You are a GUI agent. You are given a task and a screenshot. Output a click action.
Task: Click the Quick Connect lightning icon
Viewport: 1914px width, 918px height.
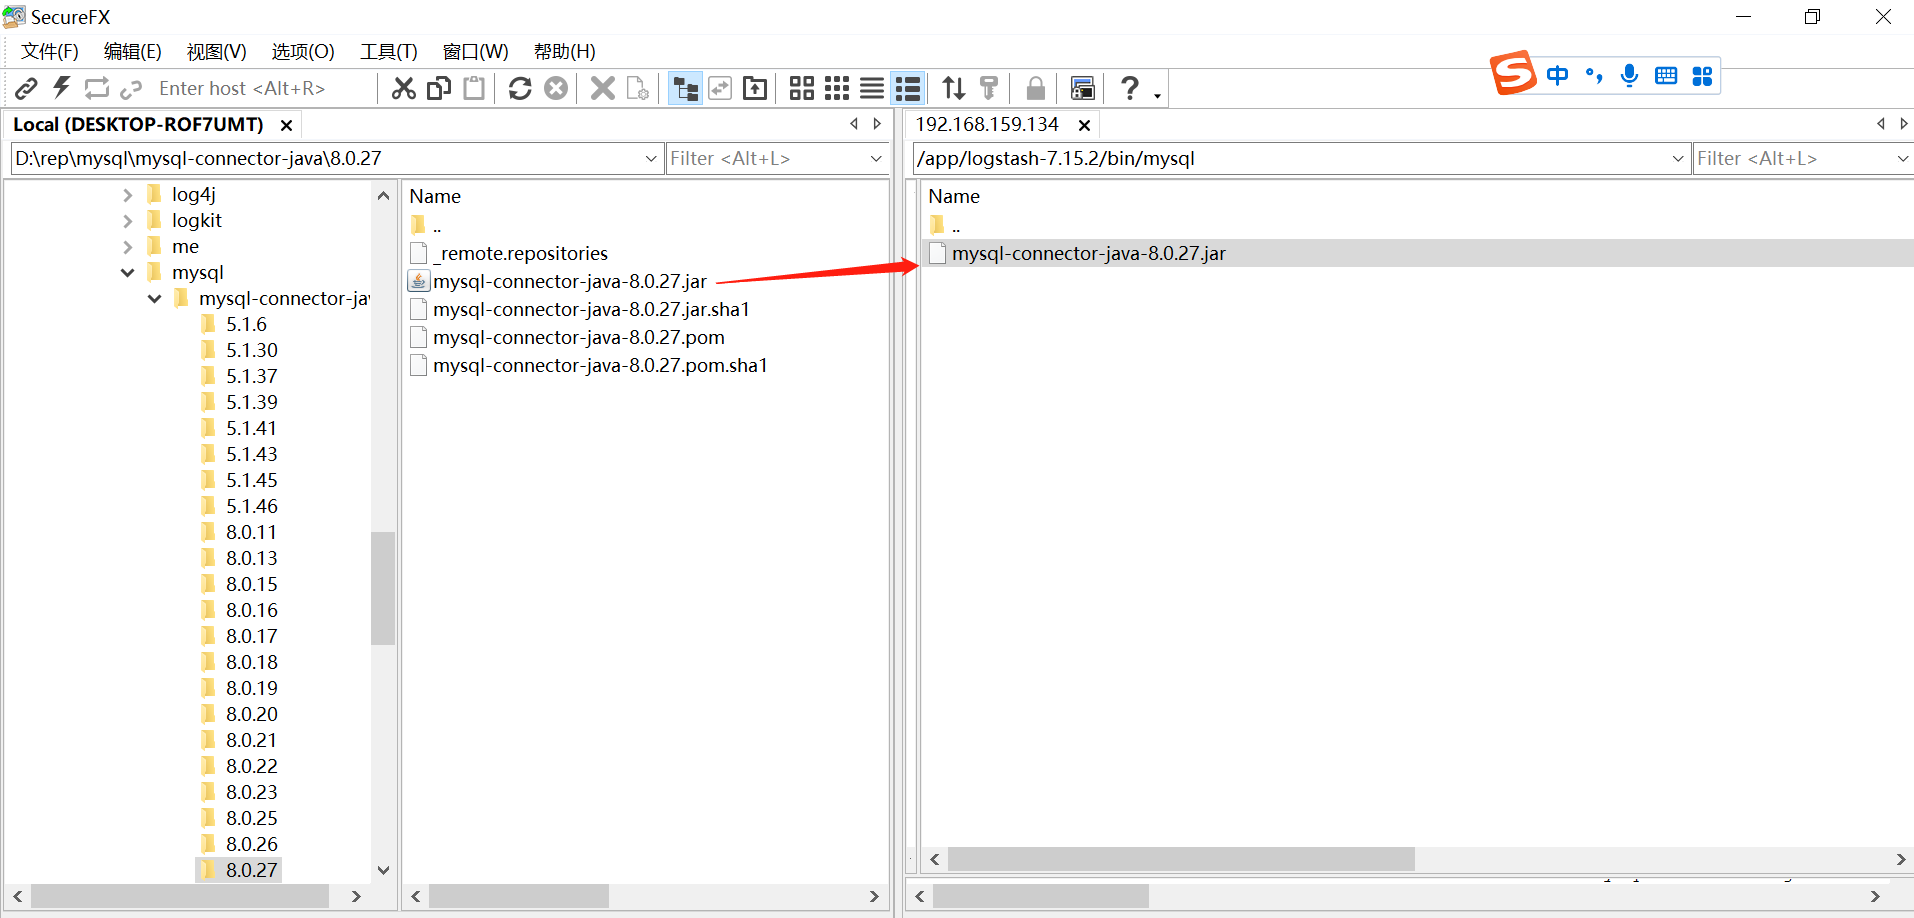pos(62,88)
